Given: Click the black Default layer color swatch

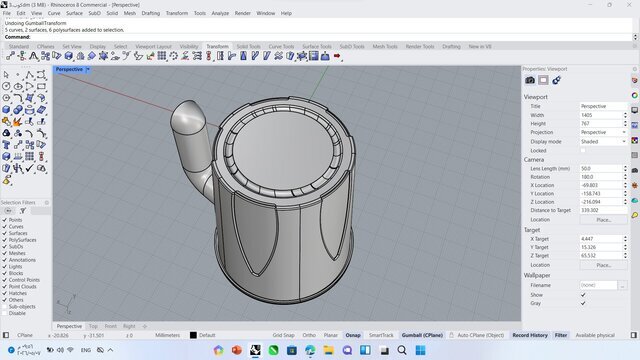Looking at the screenshot, I should coord(193,335).
